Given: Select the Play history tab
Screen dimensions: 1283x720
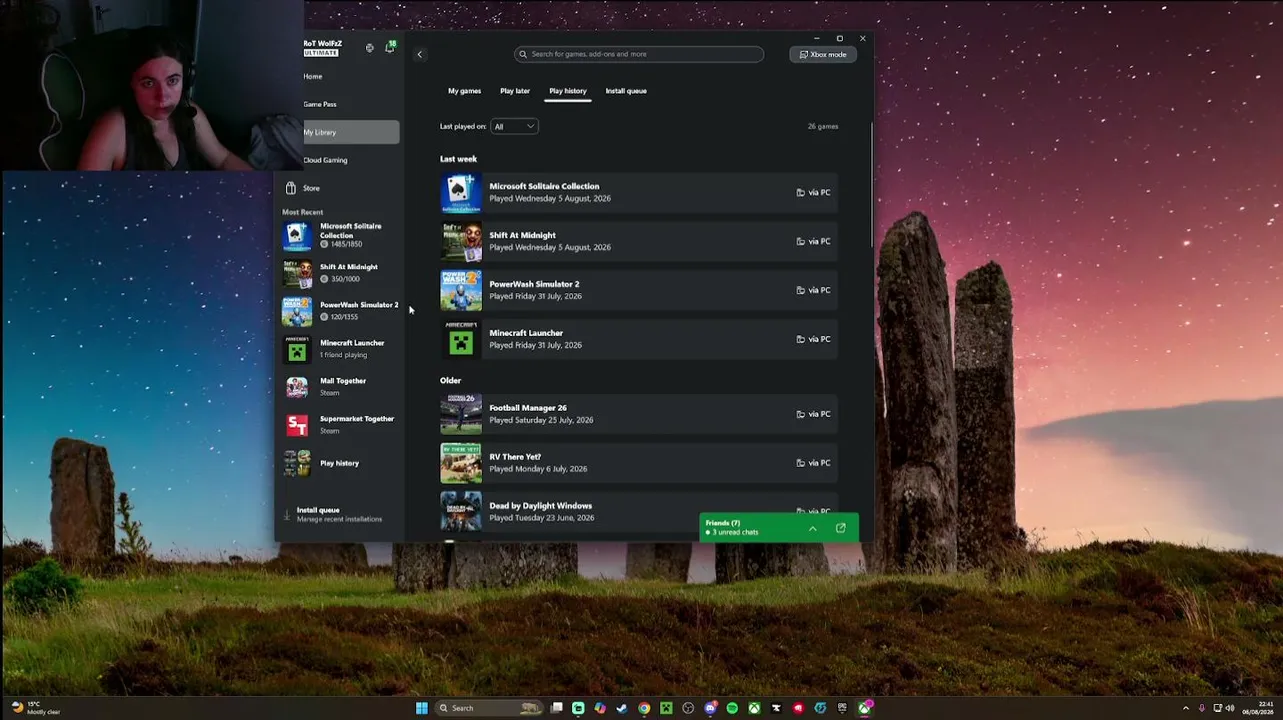Looking at the screenshot, I should [x=567, y=91].
